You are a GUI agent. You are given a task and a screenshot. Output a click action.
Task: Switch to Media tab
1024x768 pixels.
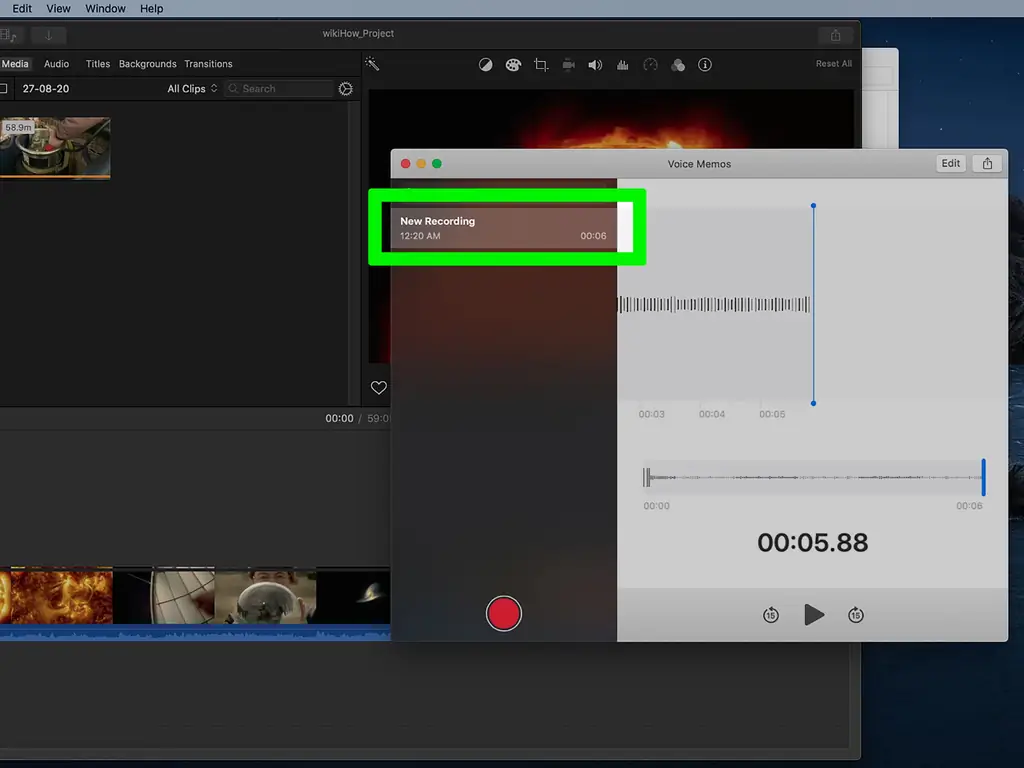pyautogui.click(x=14, y=64)
